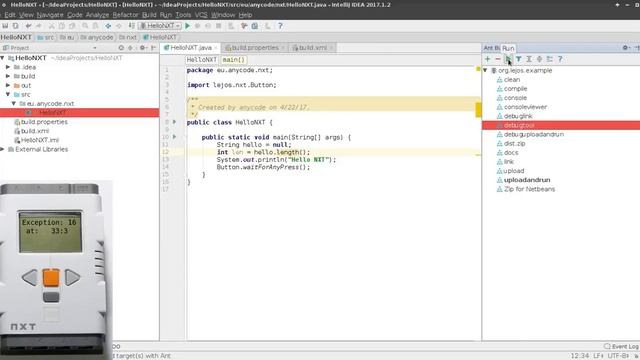The image size is (640, 360).
Task: Collapse the src folder
Action: coord(8,94)
